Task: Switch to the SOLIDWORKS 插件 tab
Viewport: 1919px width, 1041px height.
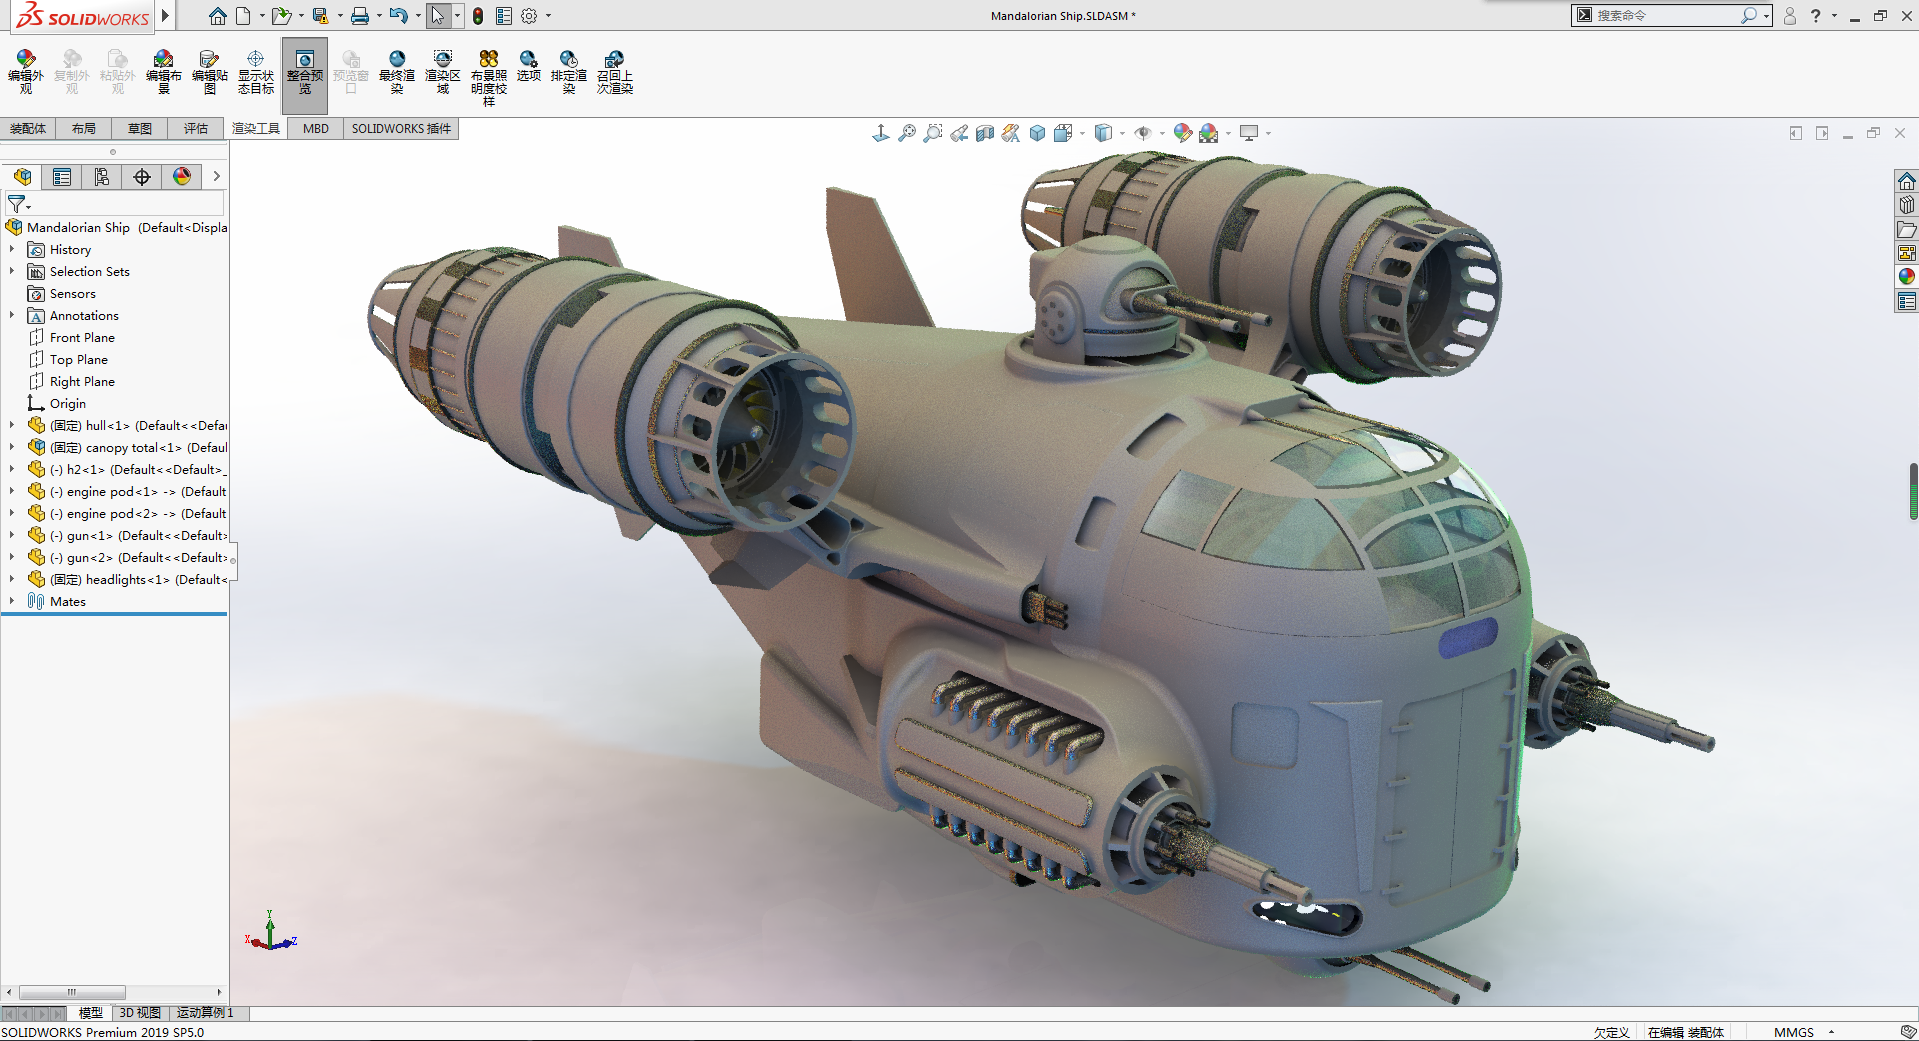Action: tap(401, 128)
